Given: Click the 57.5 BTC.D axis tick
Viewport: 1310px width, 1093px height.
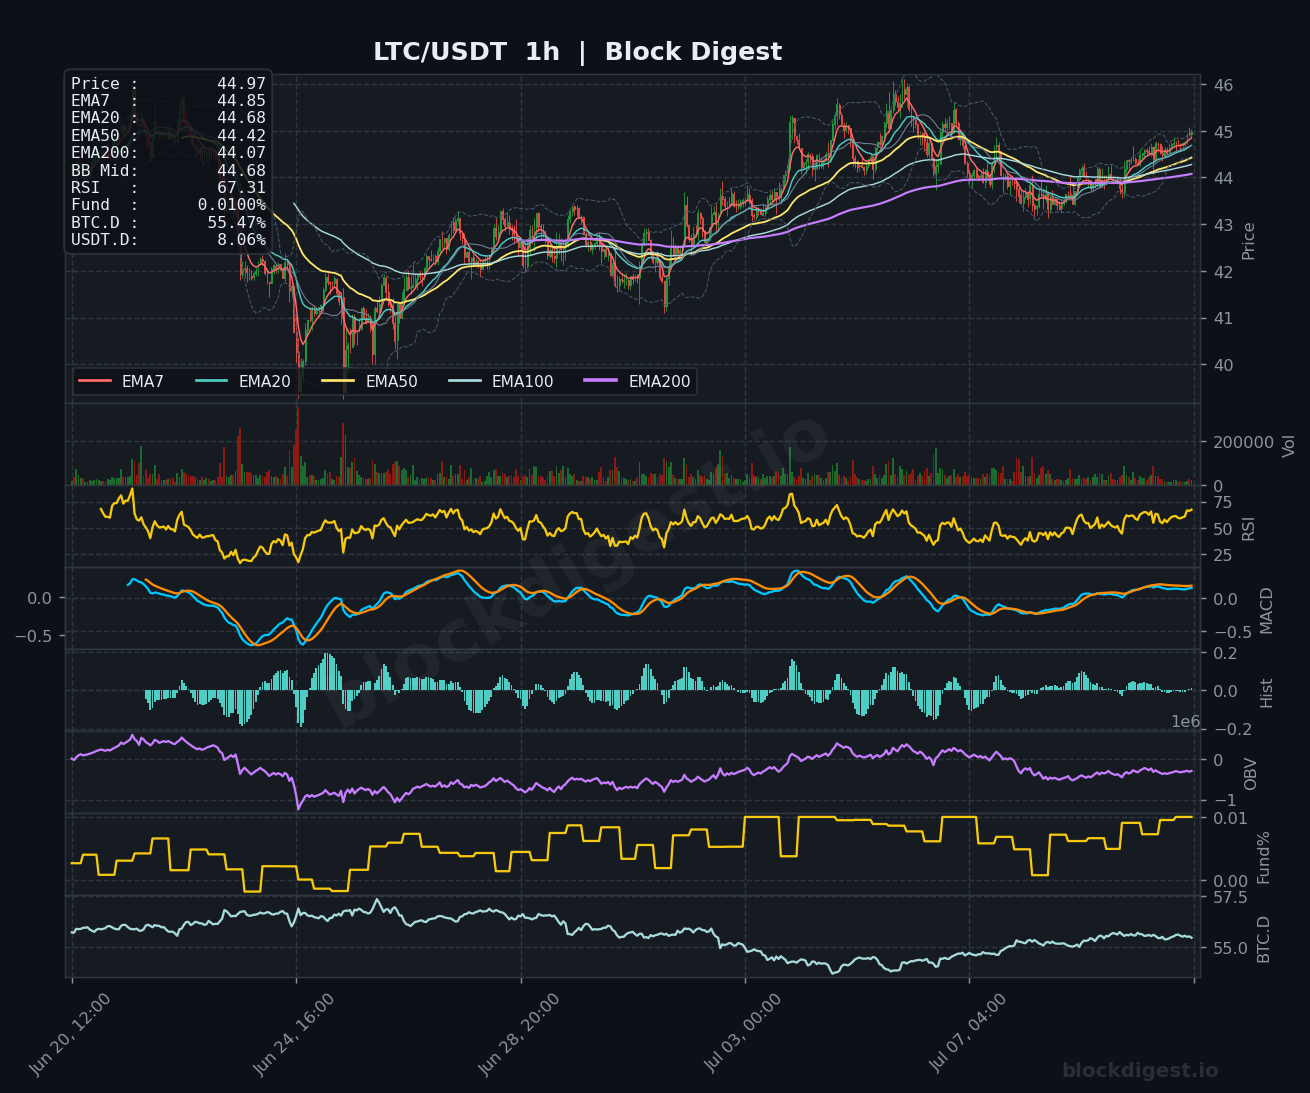Looking at the screenshot, I should 1230,897.
